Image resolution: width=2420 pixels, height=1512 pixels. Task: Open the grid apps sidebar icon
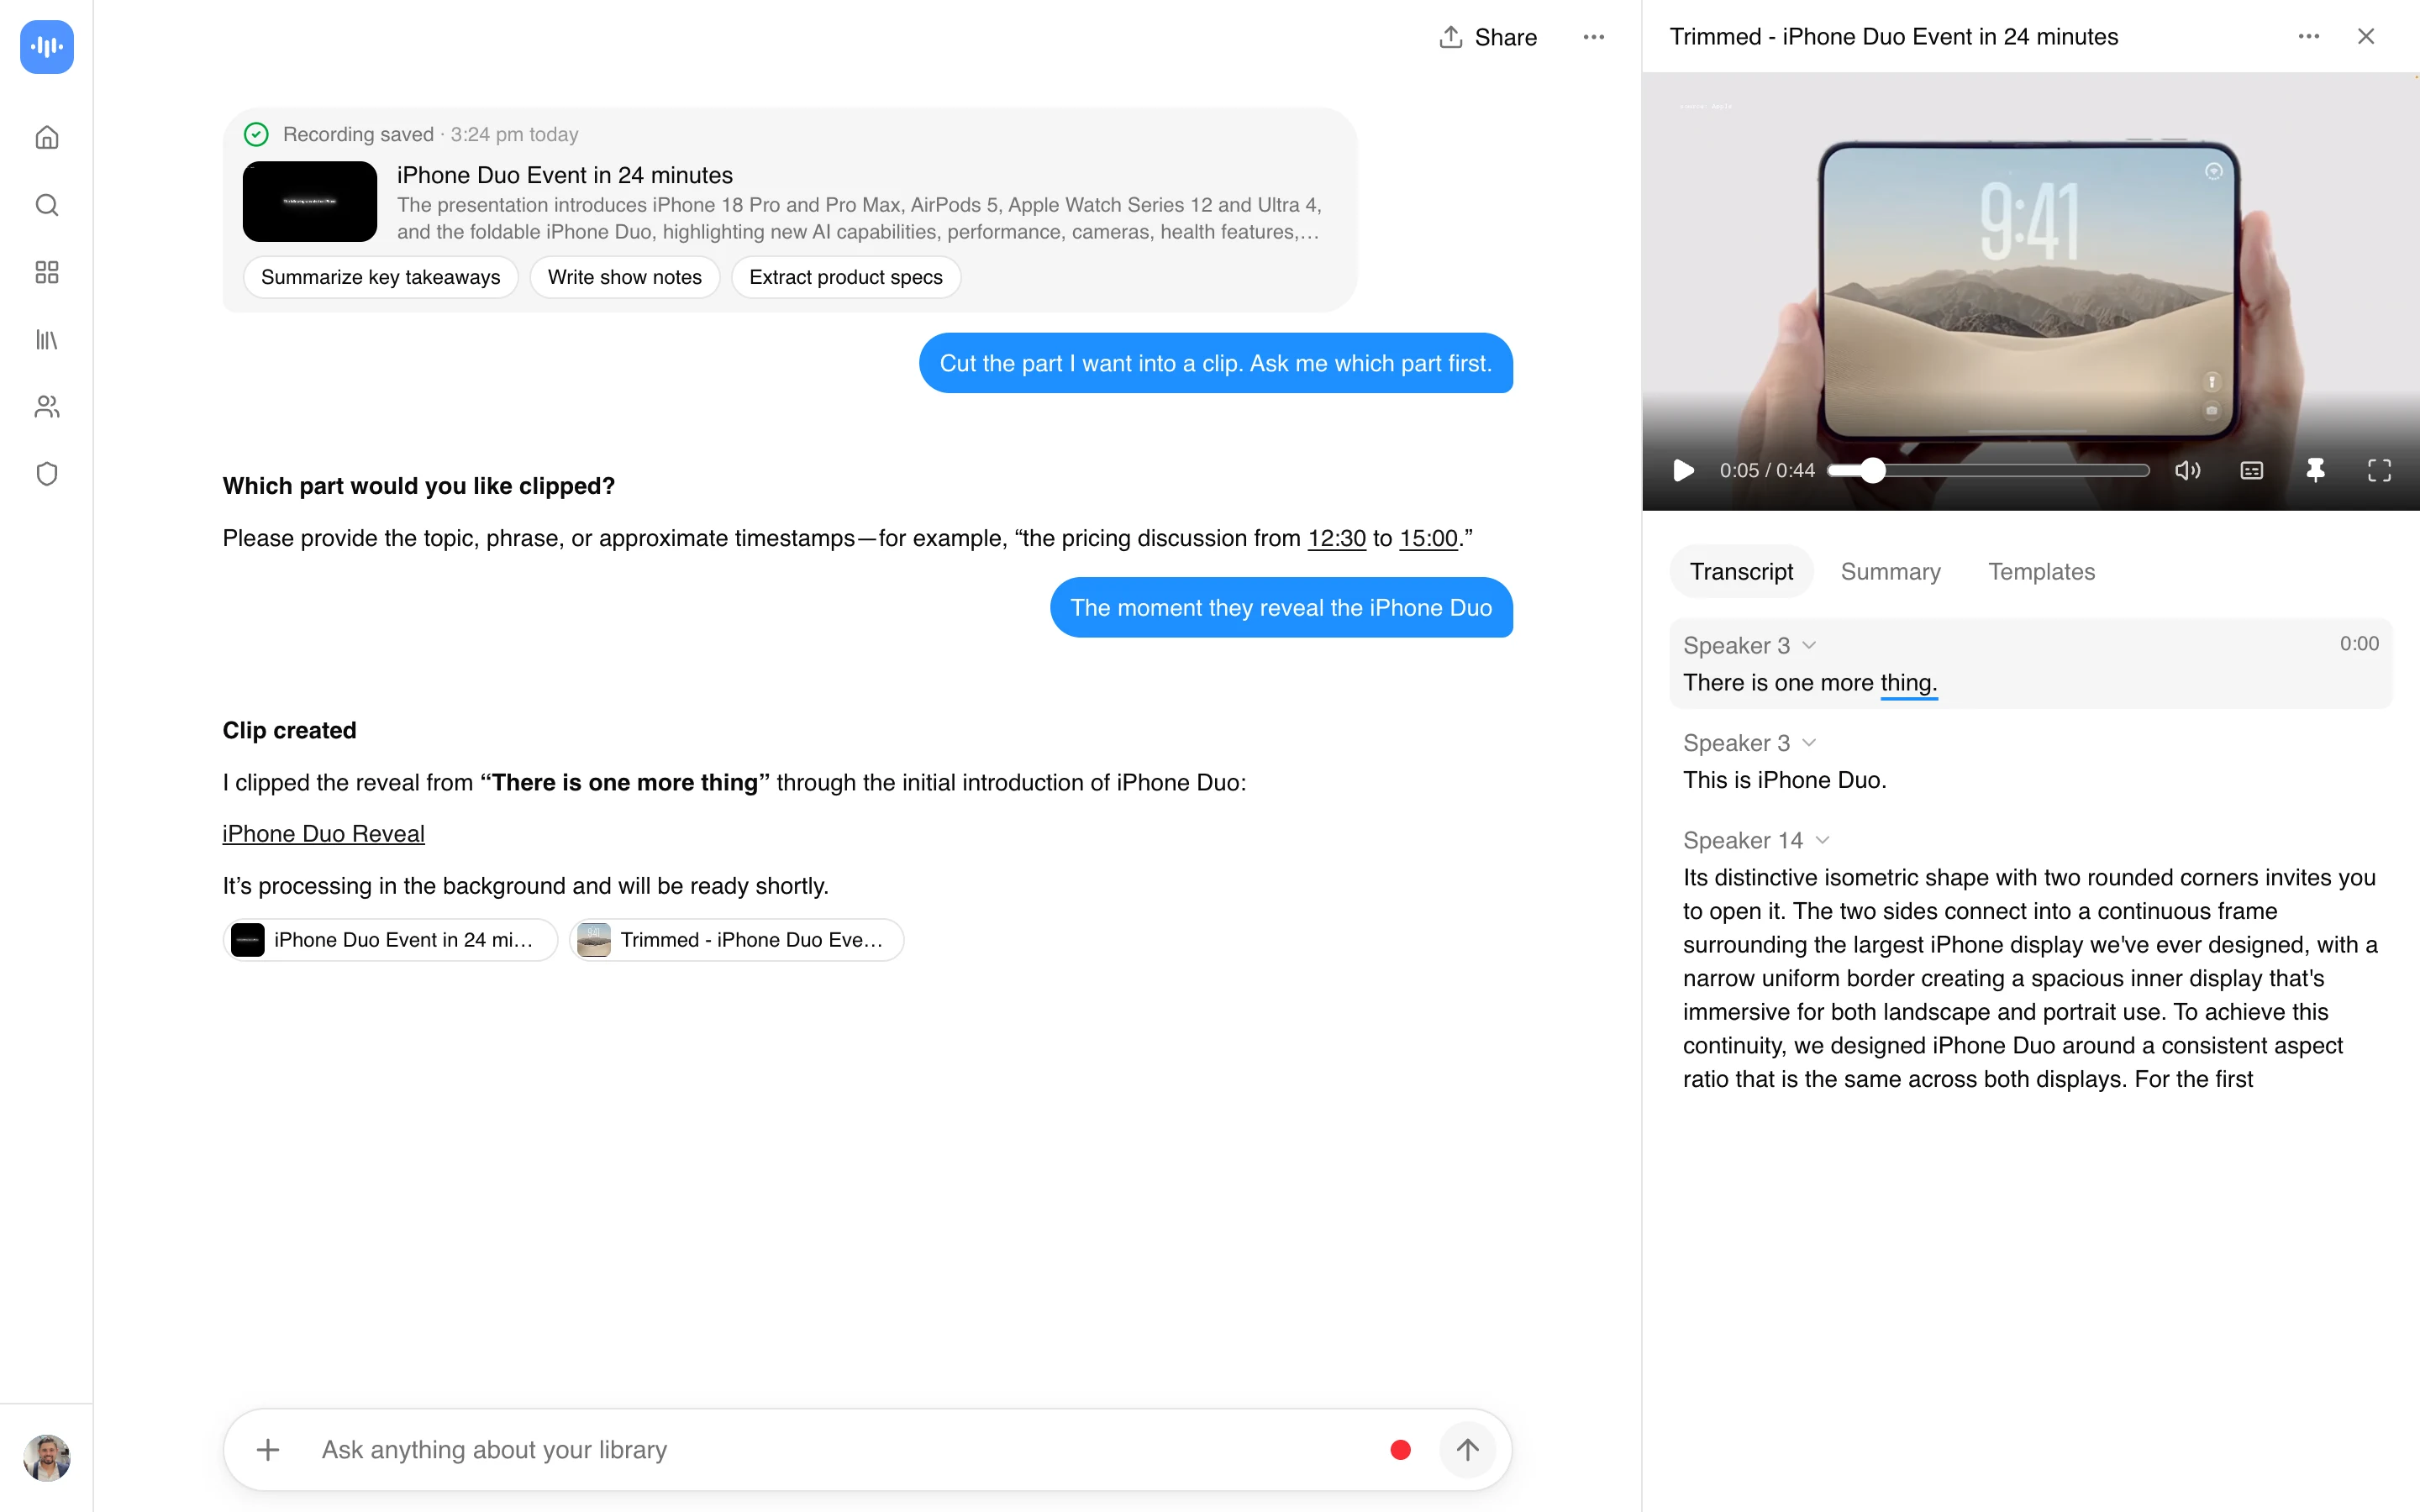(x=47, y=272)
